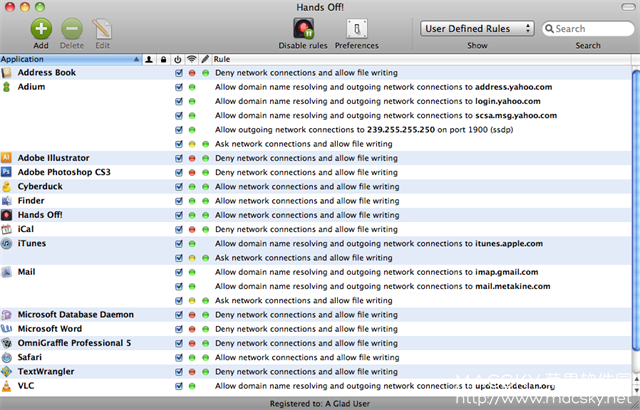Select Adobe Photoshop CS3 Deny rule text
This screenshot has width=640, height=410.
(306, 172)
